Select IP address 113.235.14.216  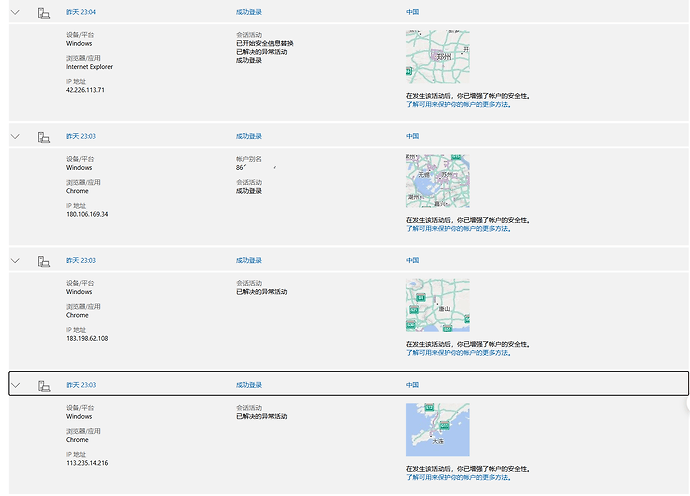click(x=87, y=463)
